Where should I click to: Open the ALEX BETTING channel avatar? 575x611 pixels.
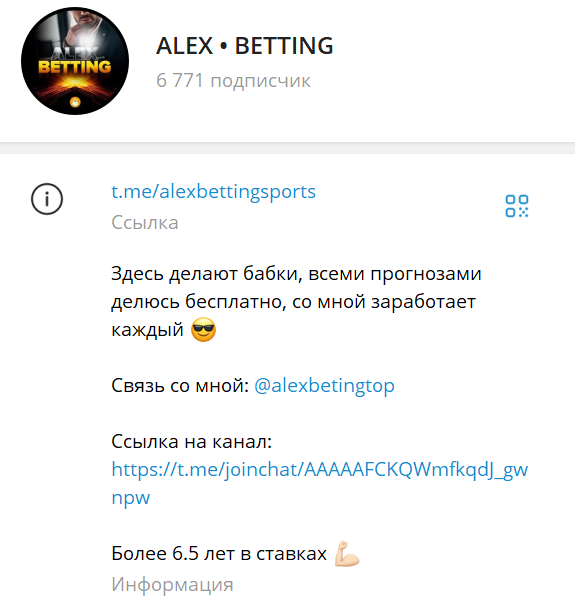75,61
